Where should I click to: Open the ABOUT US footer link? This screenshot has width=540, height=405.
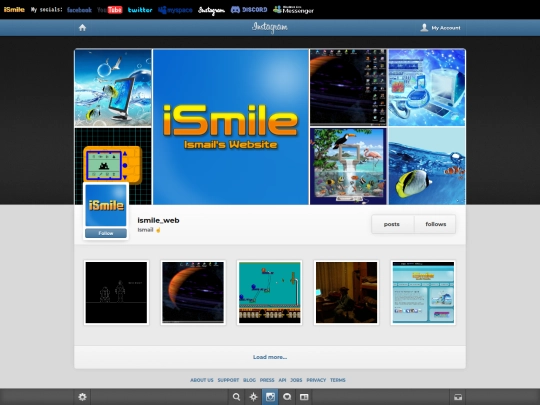[x=202, y=380]
